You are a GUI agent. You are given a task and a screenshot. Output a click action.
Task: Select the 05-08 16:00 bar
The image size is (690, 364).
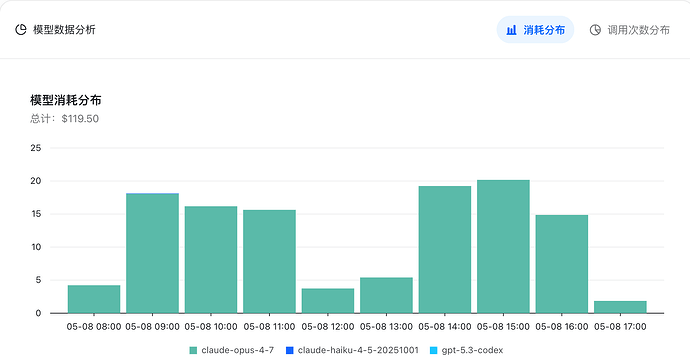[x=562, y=264]
